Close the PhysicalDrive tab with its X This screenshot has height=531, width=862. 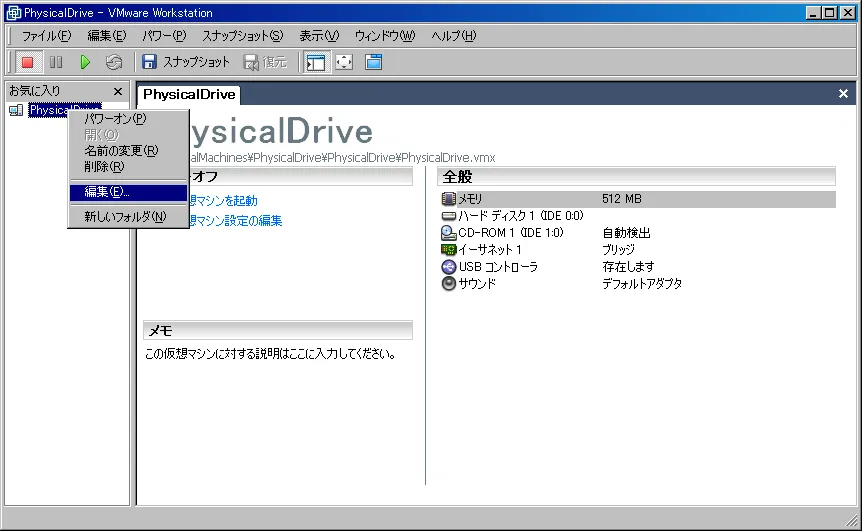coord(843,94)
